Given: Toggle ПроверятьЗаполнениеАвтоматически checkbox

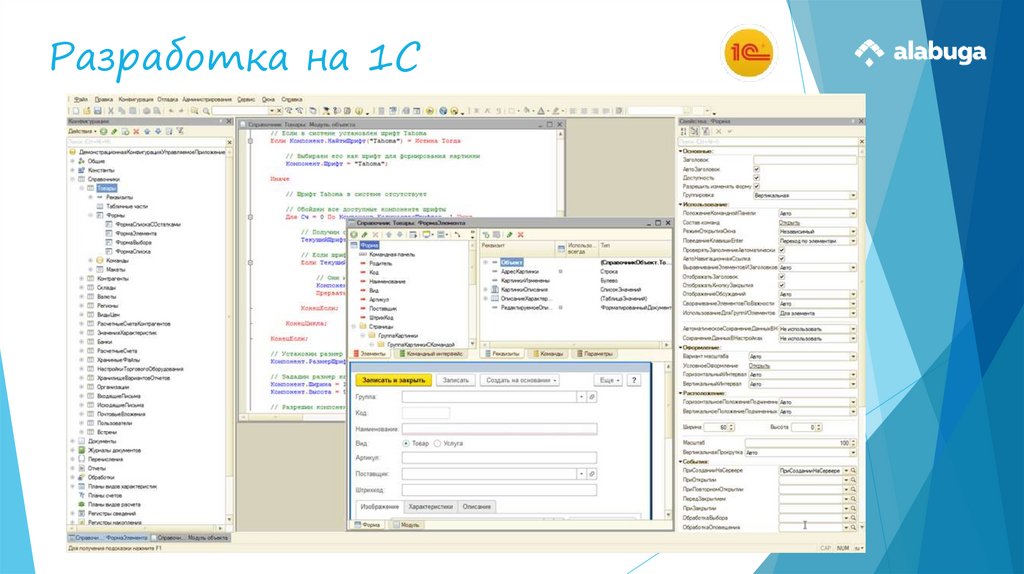Looking at the screenshot, I should [782, 250].
